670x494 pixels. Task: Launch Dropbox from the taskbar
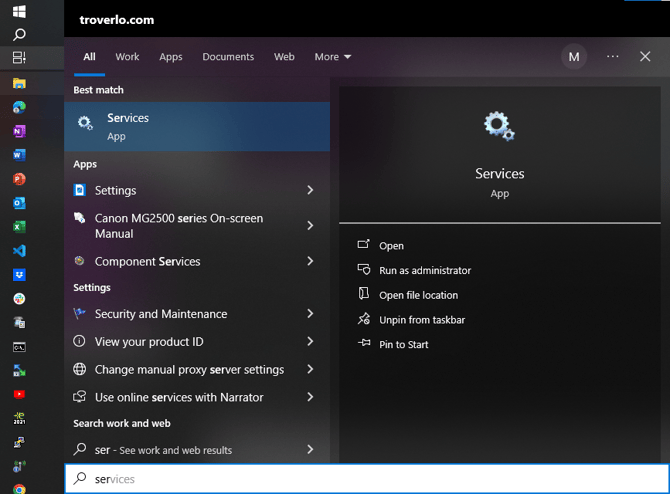pos(19,275)
